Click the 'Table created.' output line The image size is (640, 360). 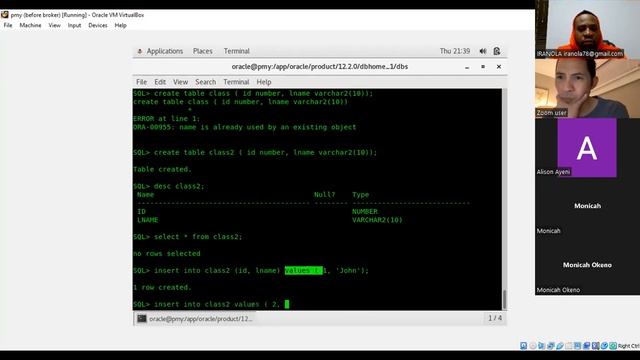tap(162, 169)
